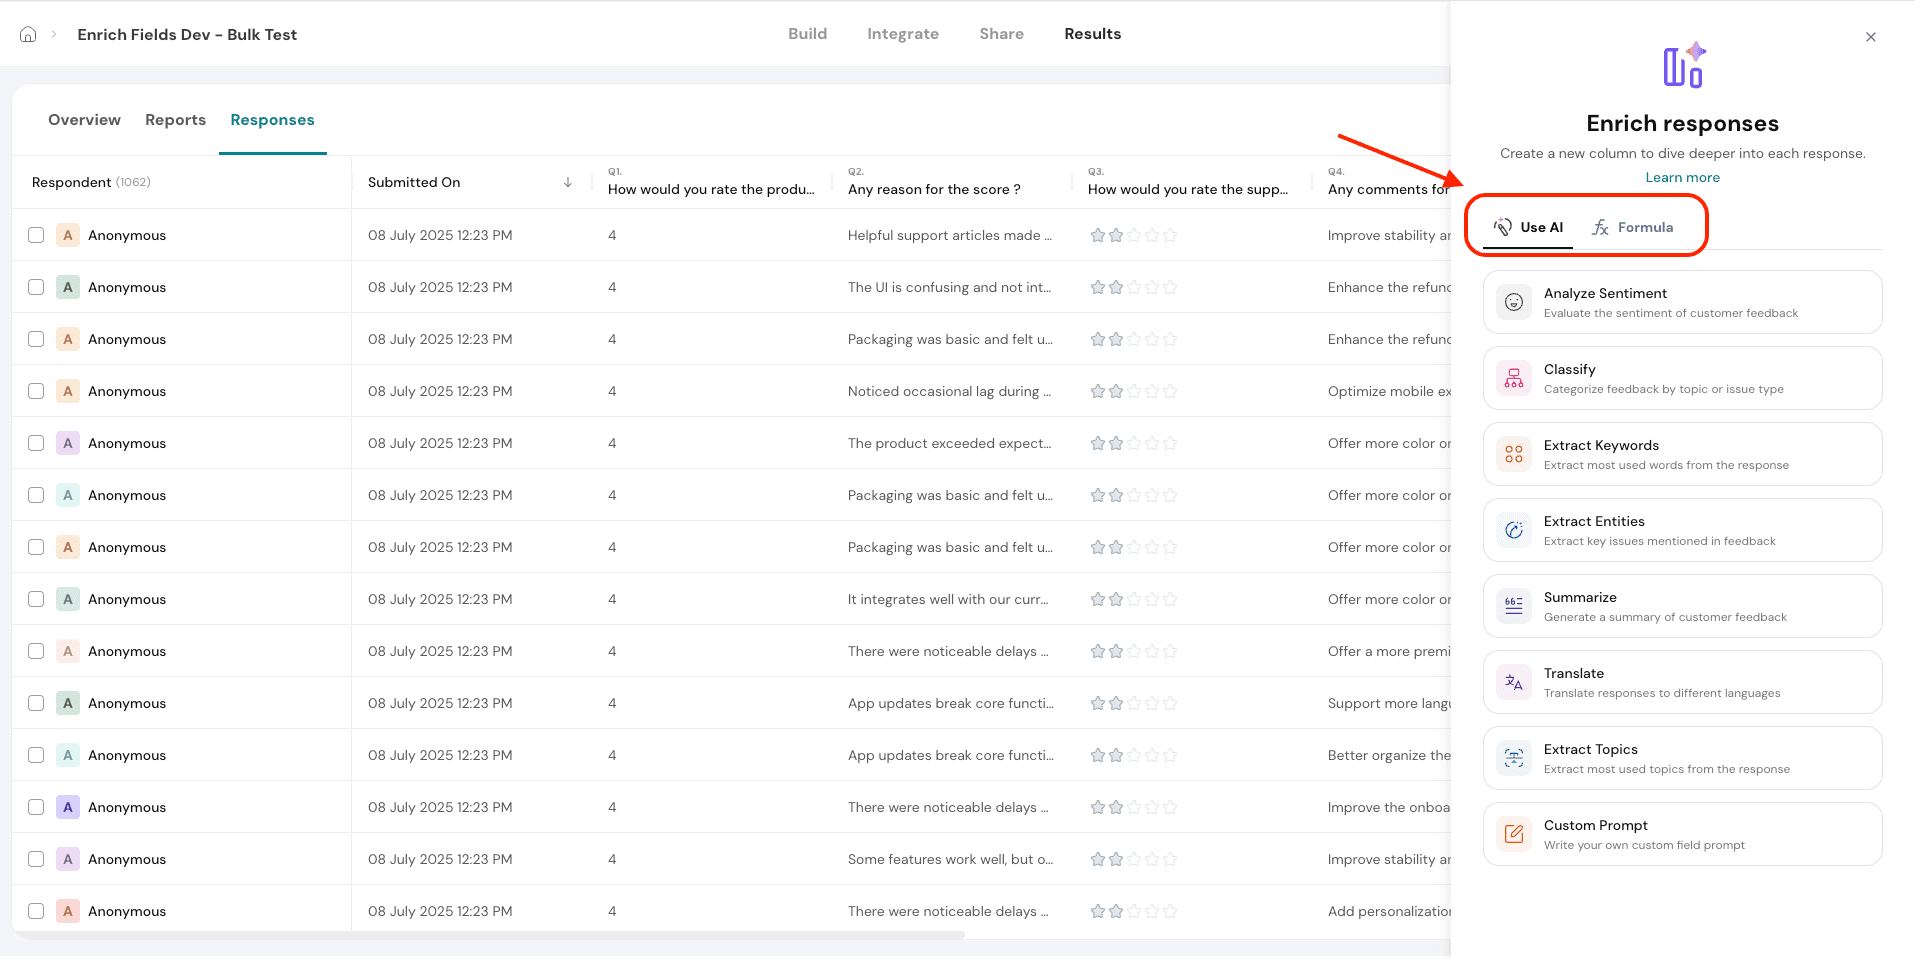
Task: Sort by Submitted On arrow
Action: [x=567, y=182]
